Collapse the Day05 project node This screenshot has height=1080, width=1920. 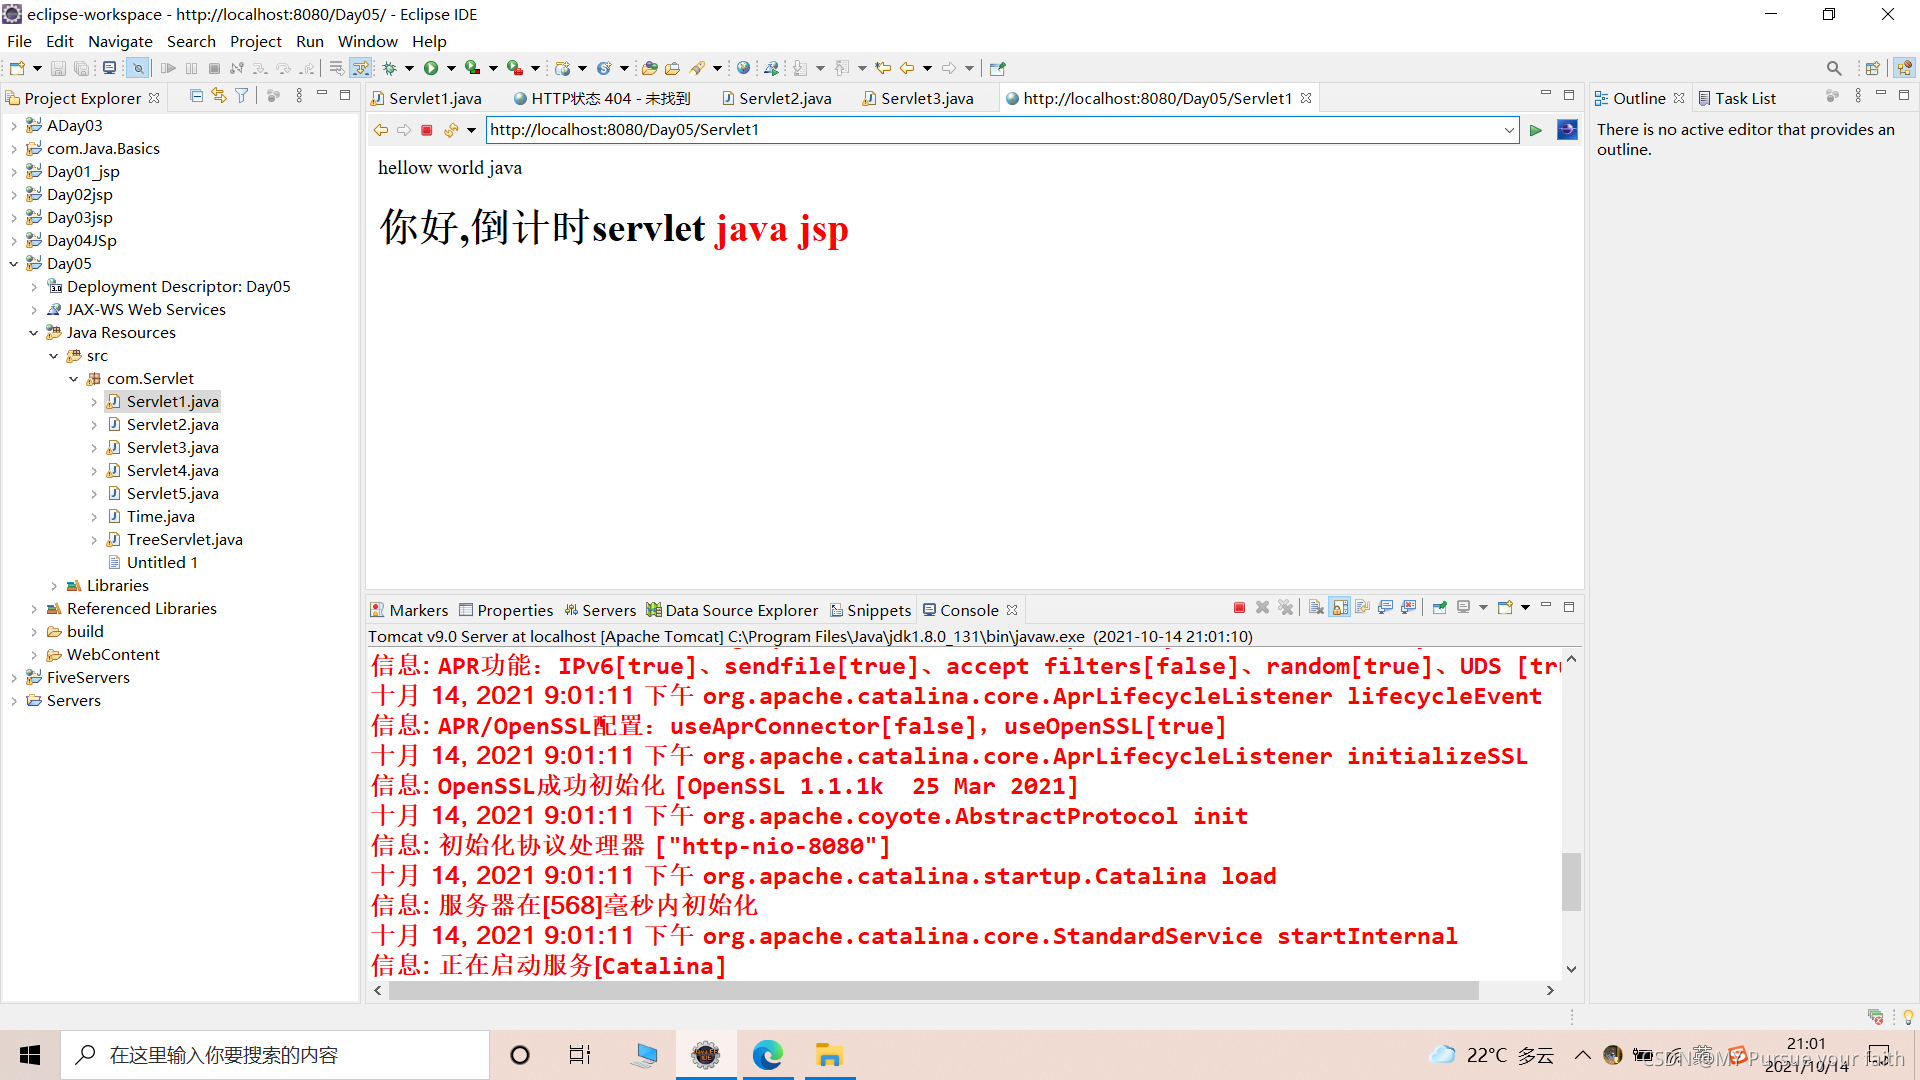pyautogui.click(x=14, y=264)
